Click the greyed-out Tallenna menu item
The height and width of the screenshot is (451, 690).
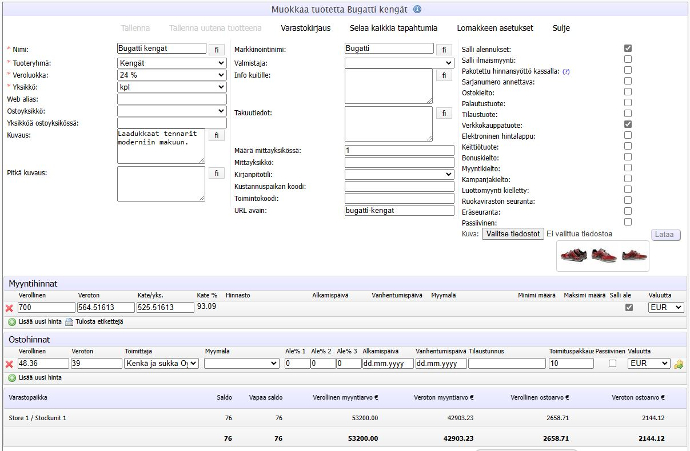(135, 28)
